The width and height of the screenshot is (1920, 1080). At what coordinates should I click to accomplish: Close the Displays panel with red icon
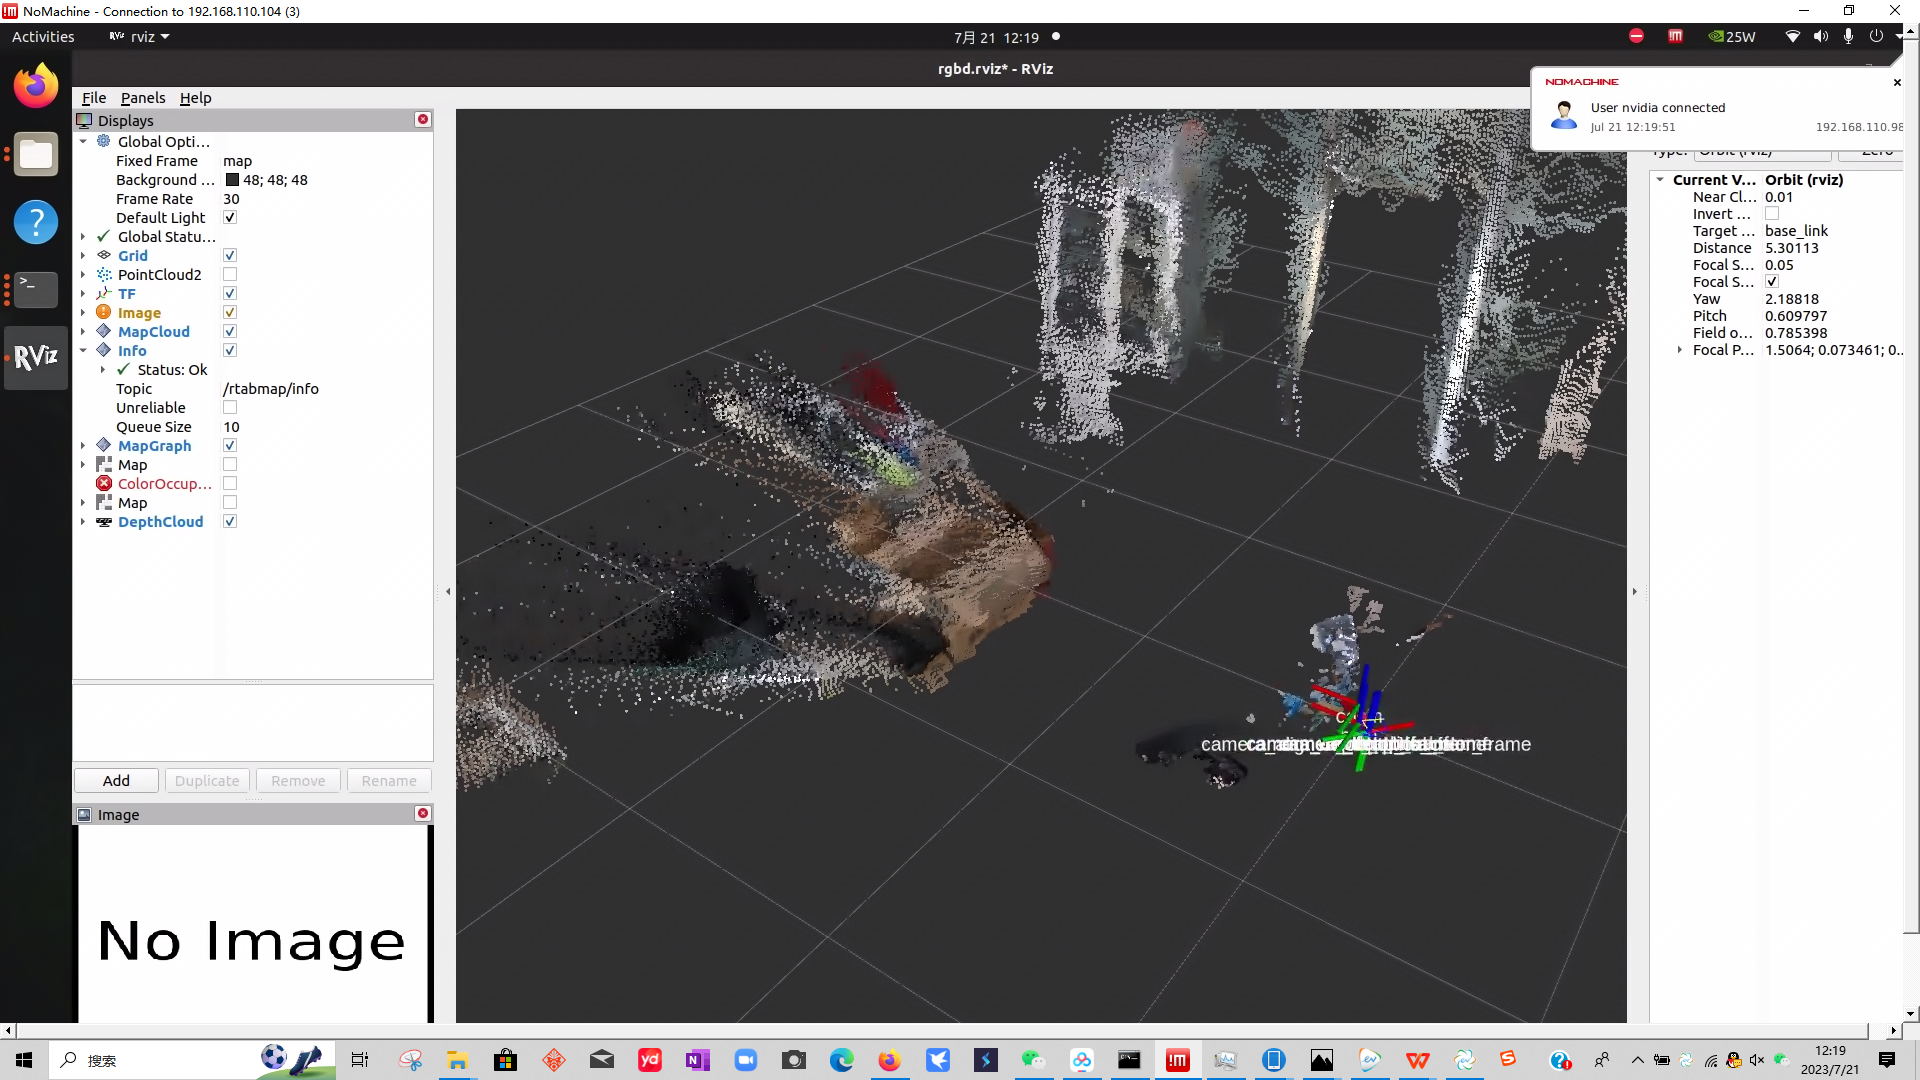pyautogui.click(x=423, y=120)
